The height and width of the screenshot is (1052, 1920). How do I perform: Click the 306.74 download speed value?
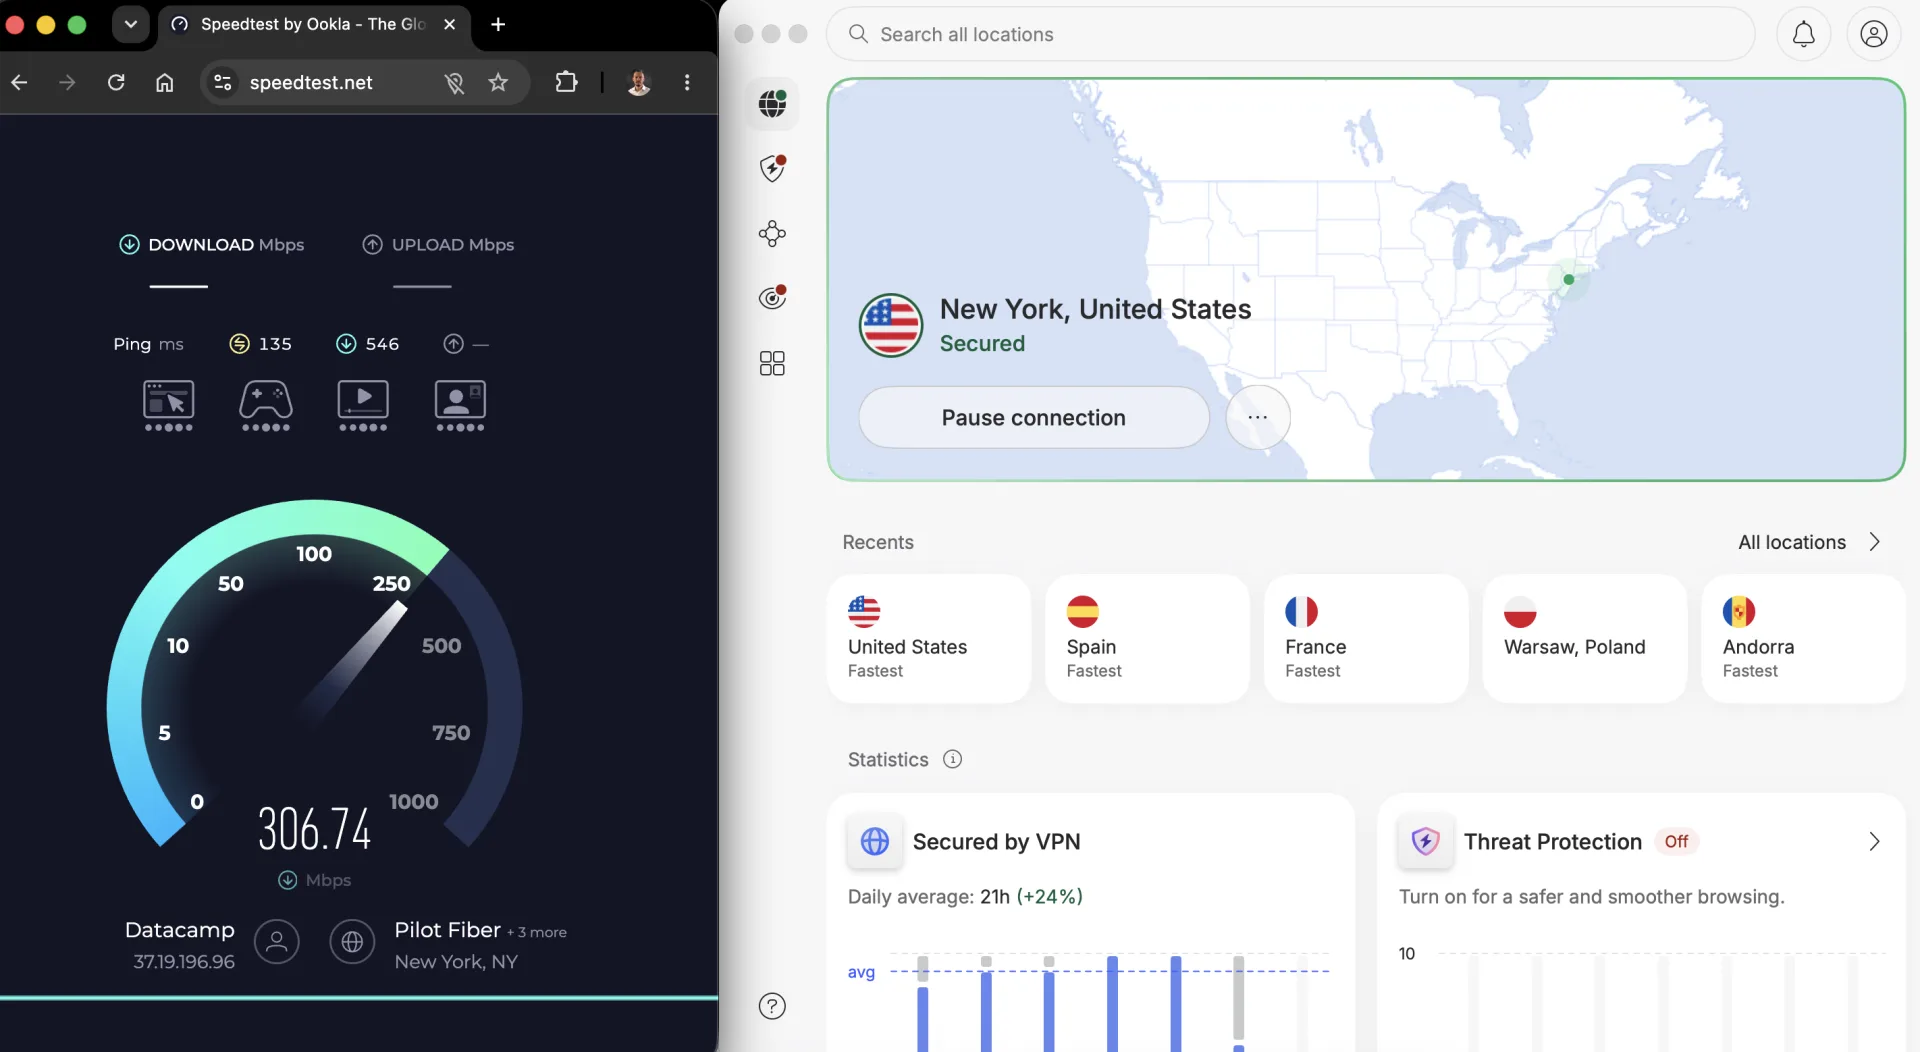click(x=314, y=828)
